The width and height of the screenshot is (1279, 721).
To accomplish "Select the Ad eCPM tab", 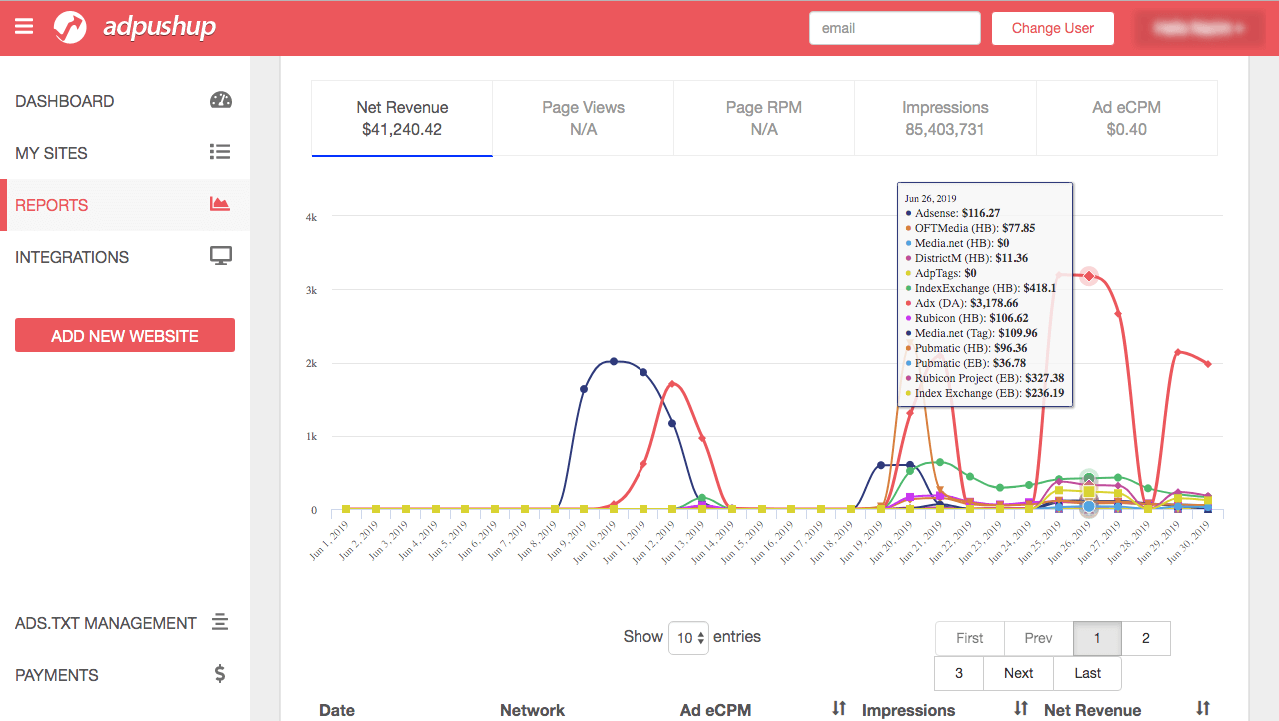I will click(x=1126, y=118).
